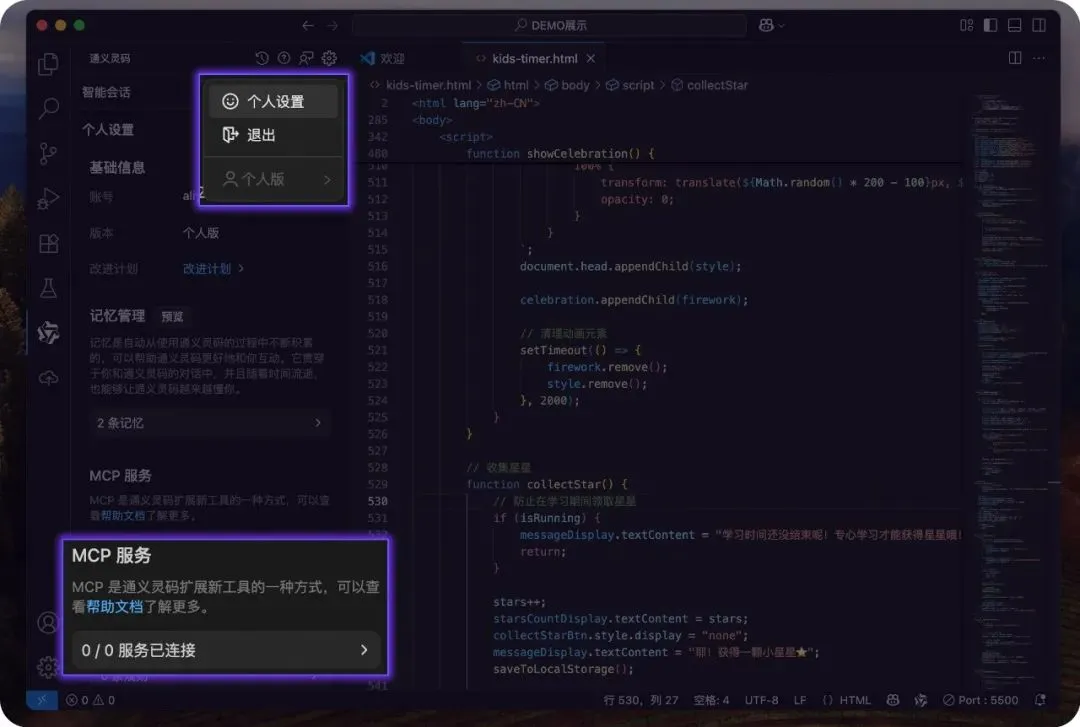1080x727 pixels.
Task: Toggle Live Server at Port : 5500
Action: (x=980, y=700)
